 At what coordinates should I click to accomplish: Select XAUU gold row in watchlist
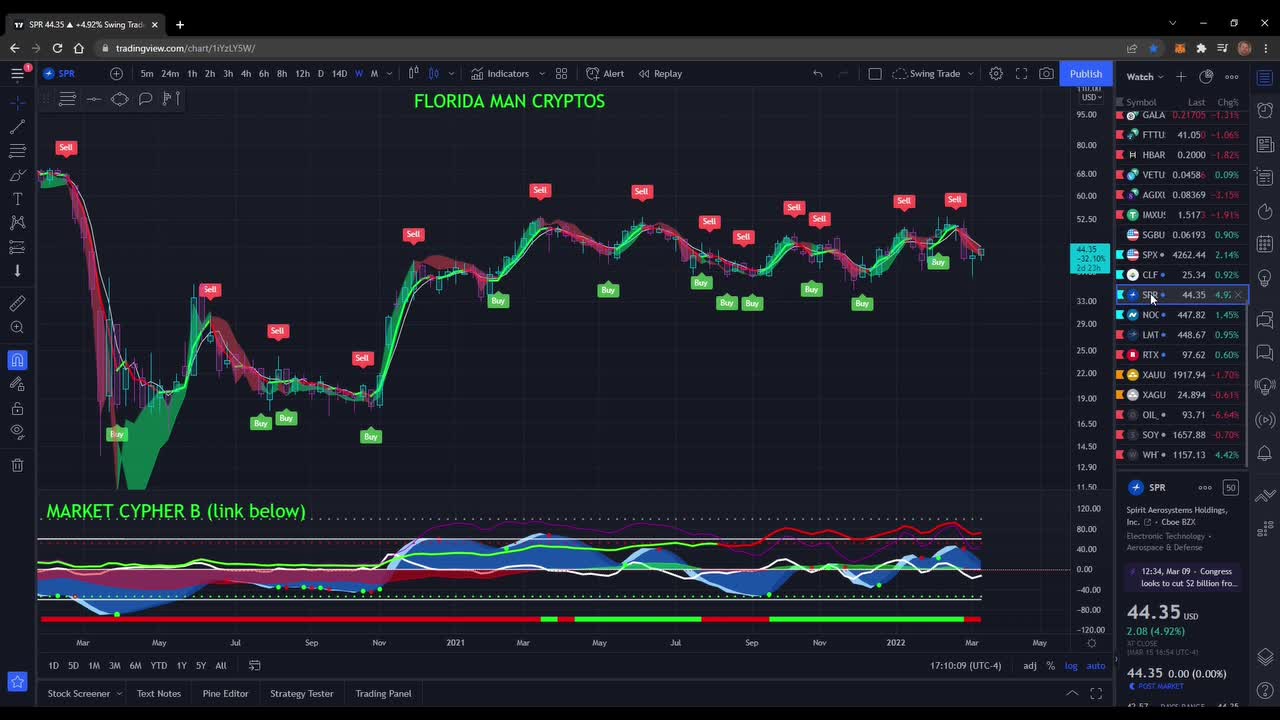[x=1181, y=375]
